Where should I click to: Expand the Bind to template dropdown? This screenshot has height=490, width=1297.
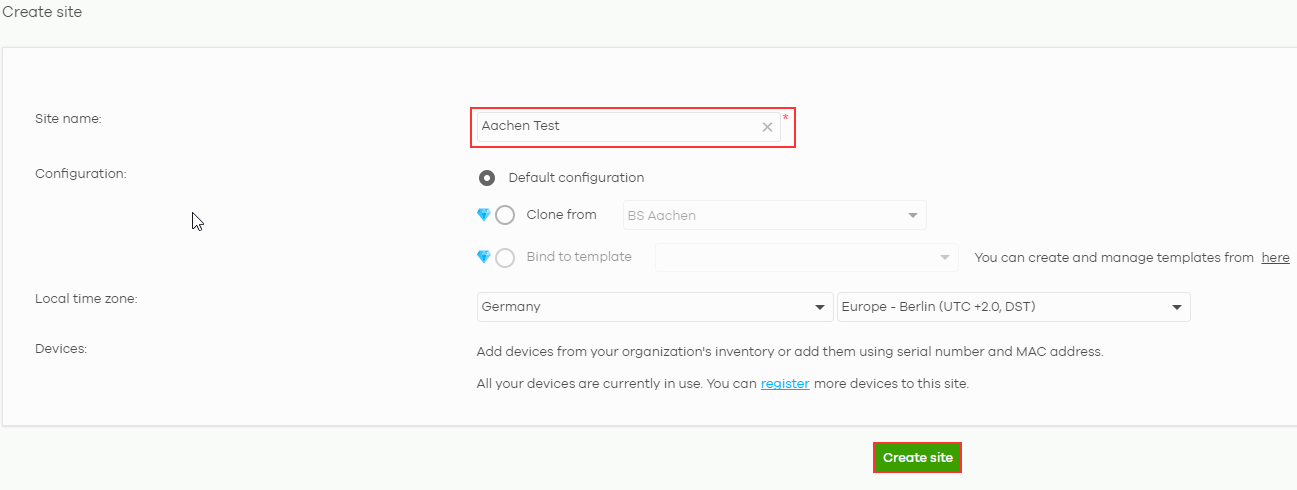pyautogui.click(x=805, y=257)
